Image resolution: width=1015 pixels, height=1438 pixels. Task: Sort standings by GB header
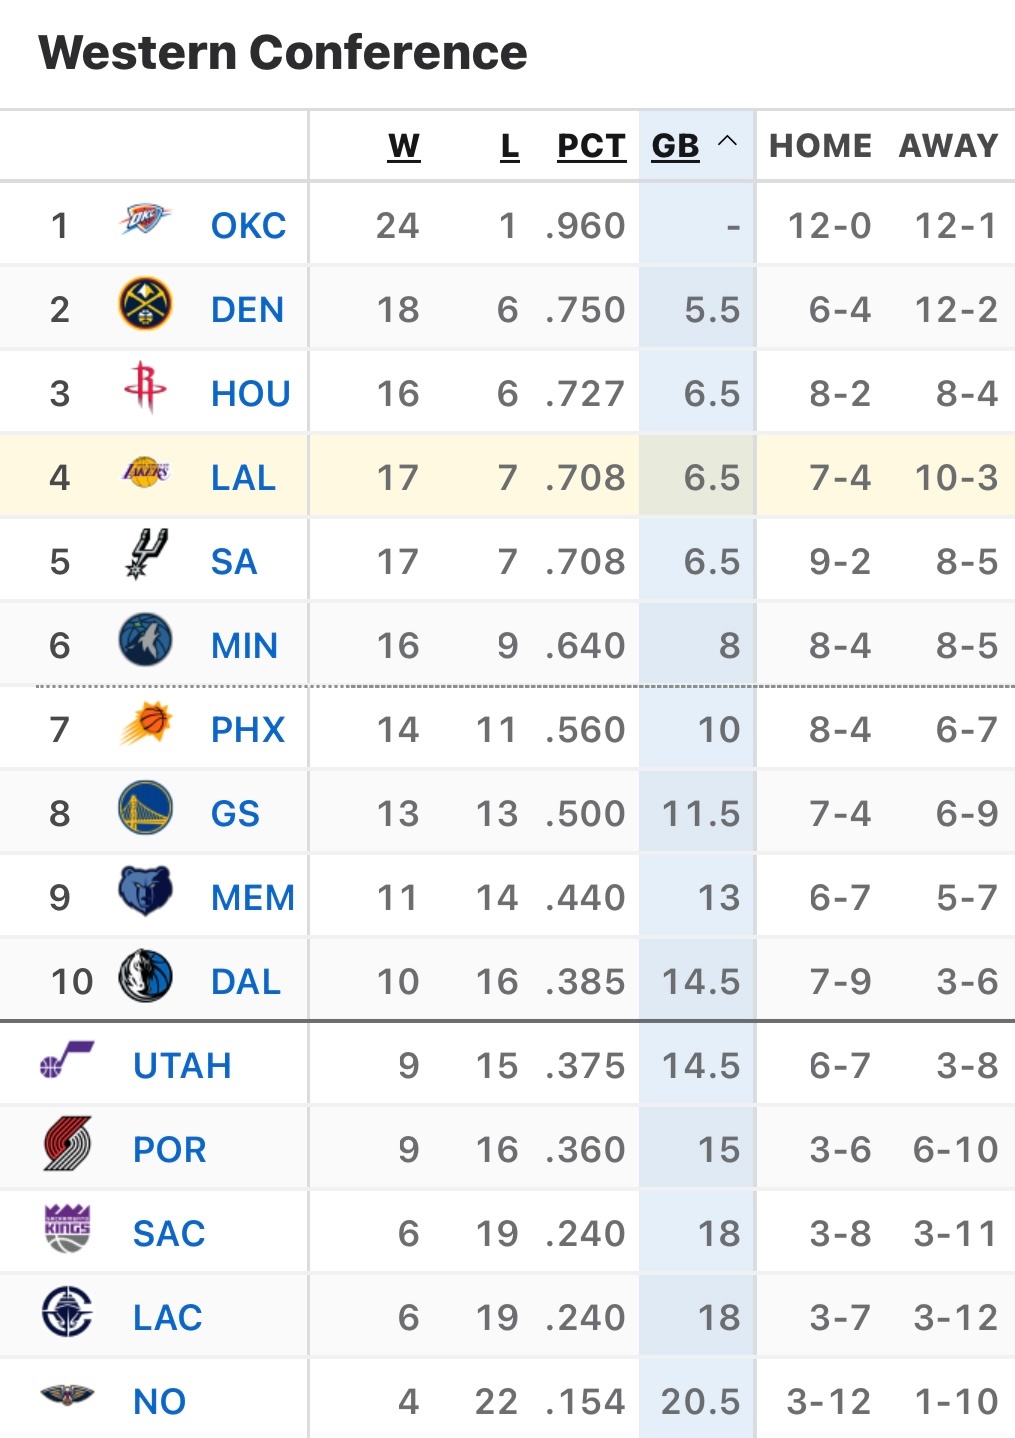[675, 146]
